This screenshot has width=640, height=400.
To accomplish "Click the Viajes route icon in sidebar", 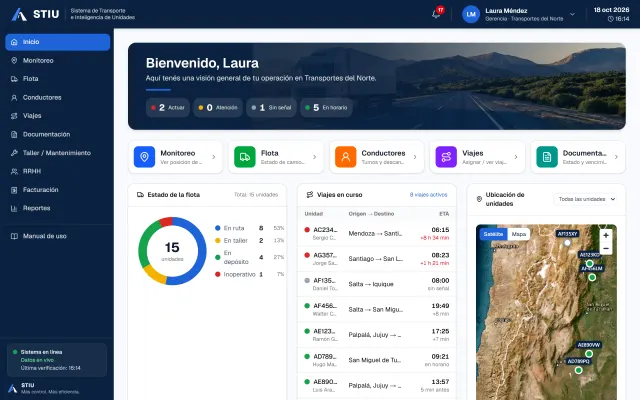I will (14, 116).
